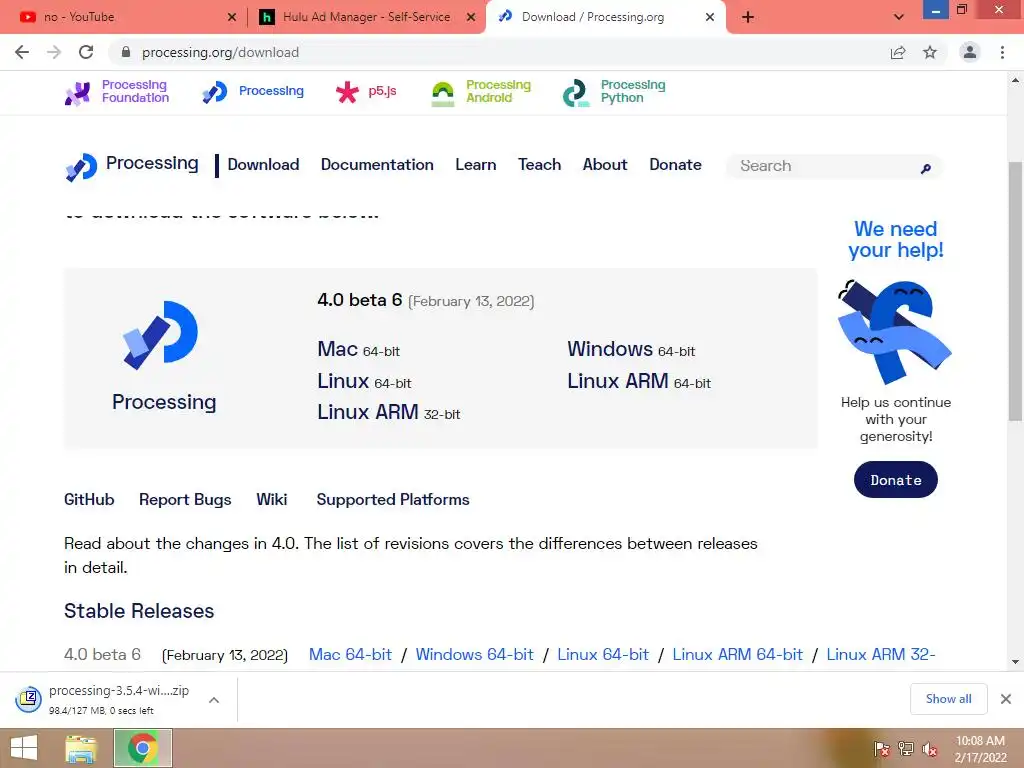The image size is (1024, 768).
Task: Click Stable Releases Mac 64-bit link
Action: (x=350, y=654)
